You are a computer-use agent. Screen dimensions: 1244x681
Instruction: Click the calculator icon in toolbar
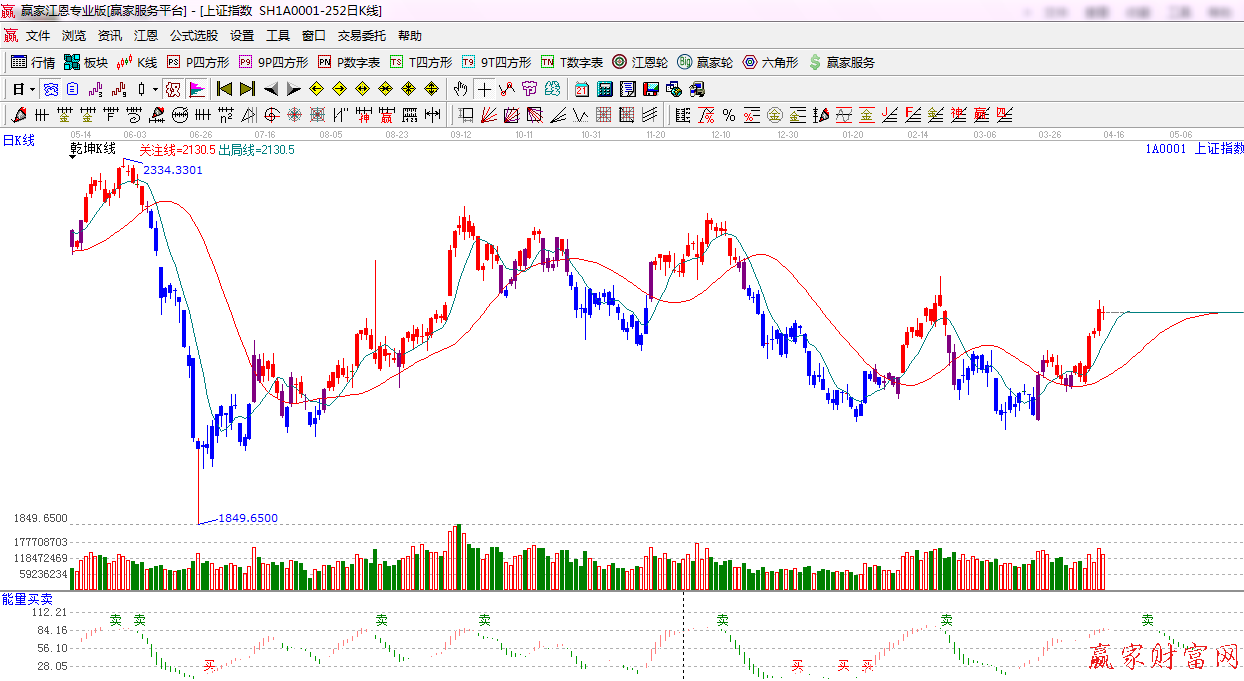point(604,89)
